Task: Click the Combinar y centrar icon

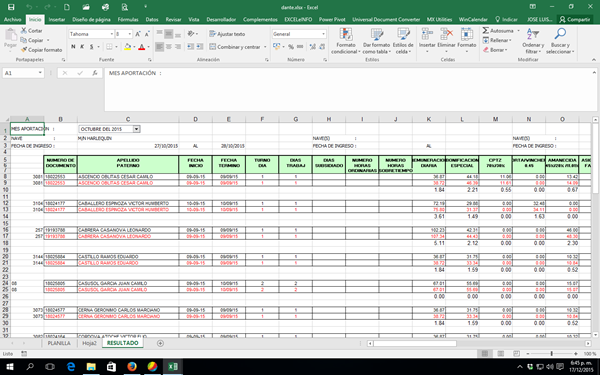Action: 212,47
